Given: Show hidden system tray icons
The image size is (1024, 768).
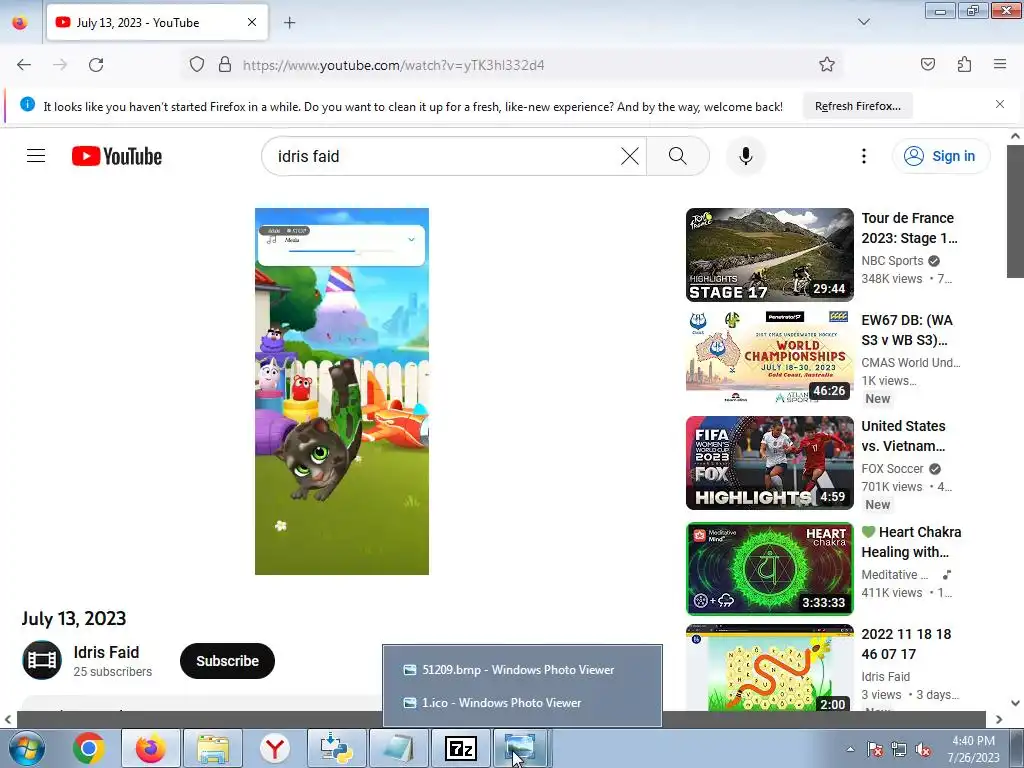Looking at the screenshot, I should [850, 749].
